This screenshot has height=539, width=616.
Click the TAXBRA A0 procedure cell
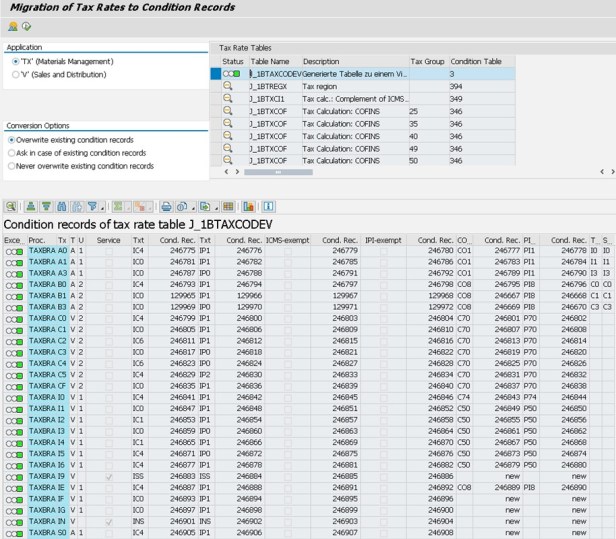[42, 251]
